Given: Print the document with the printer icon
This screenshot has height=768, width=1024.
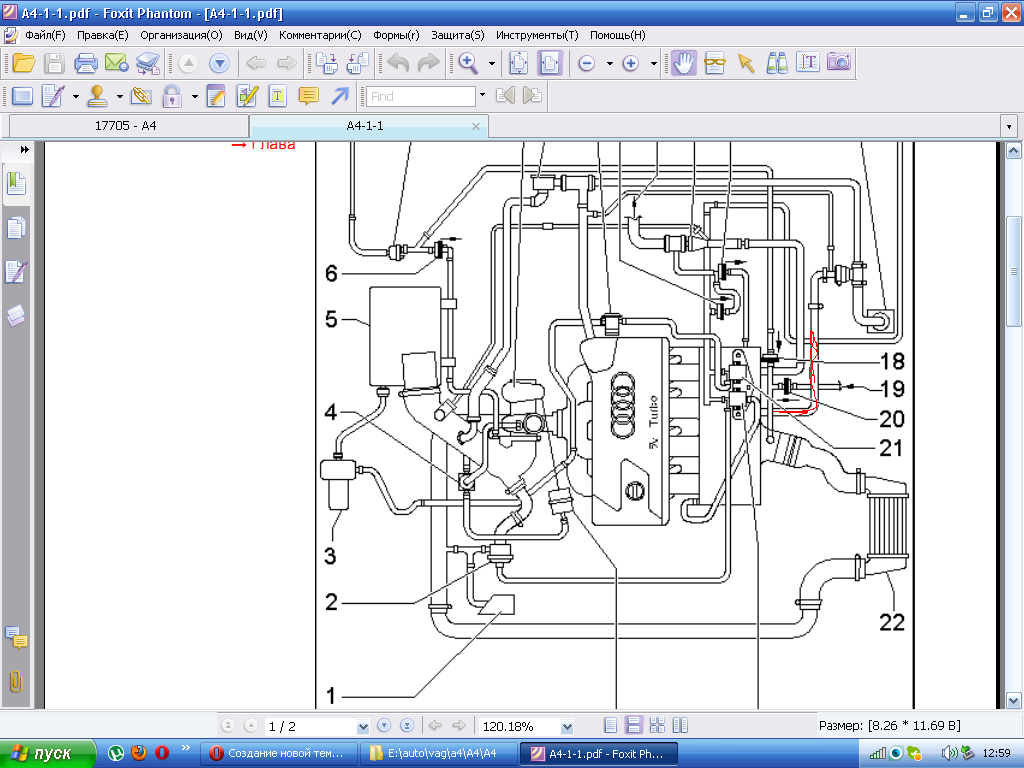Looking at the screenshot, I should pyautogui.click(x=86, y=63).
